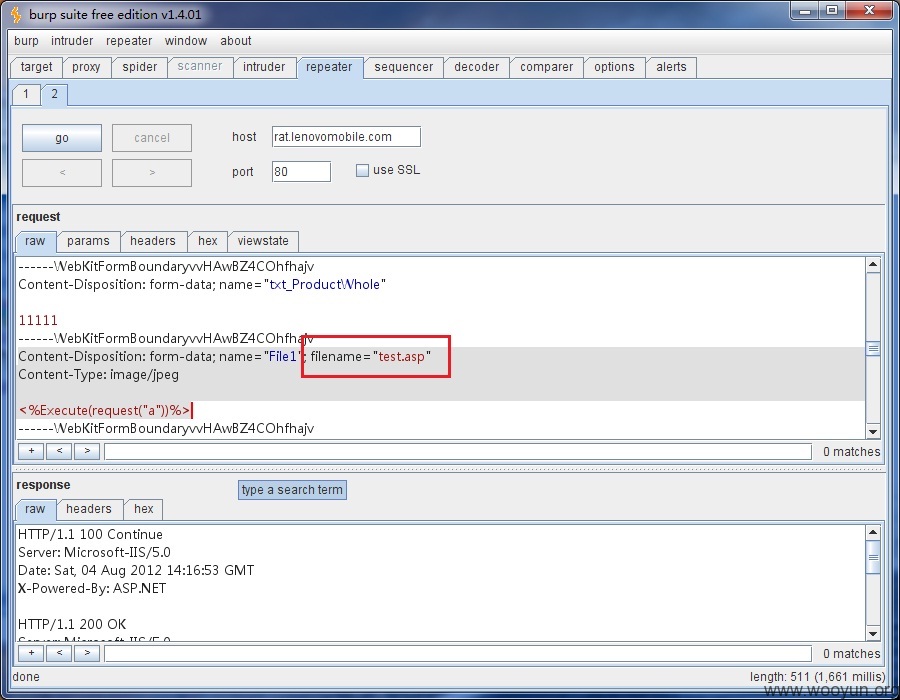
Task: Open the repeater menu in menu bar
Action: pos(129,41)
